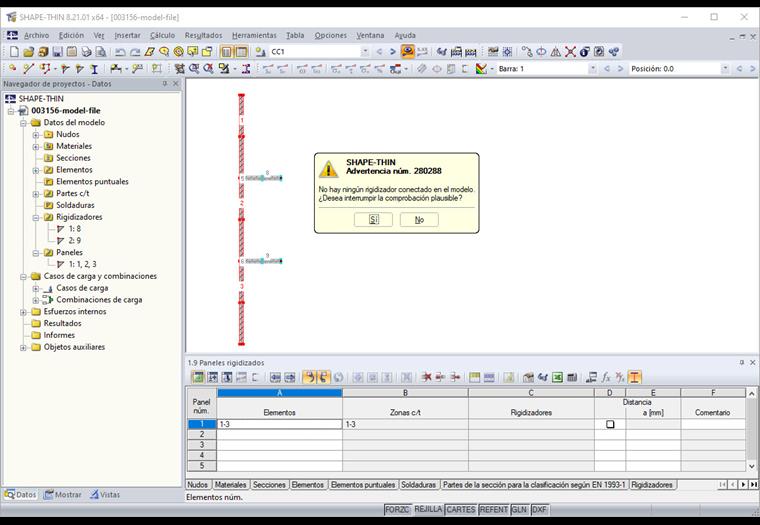760x525 pixels.
Task: Redo the action in the main toolbar
Action: tap(135, 51)
